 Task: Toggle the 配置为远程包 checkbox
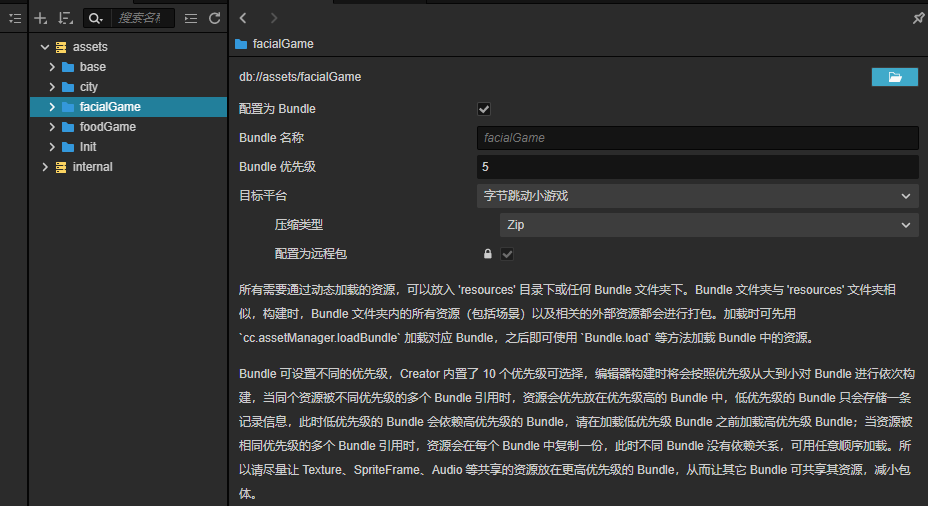507,254
